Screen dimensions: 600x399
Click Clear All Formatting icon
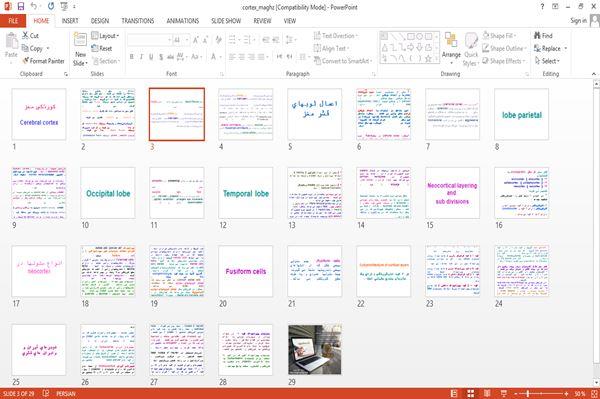click(x=218, y=40)
